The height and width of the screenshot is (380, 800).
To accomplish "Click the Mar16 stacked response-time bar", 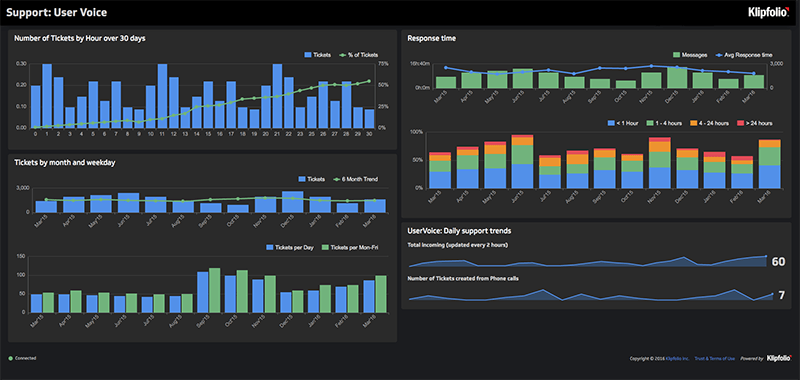I will 769,164.
